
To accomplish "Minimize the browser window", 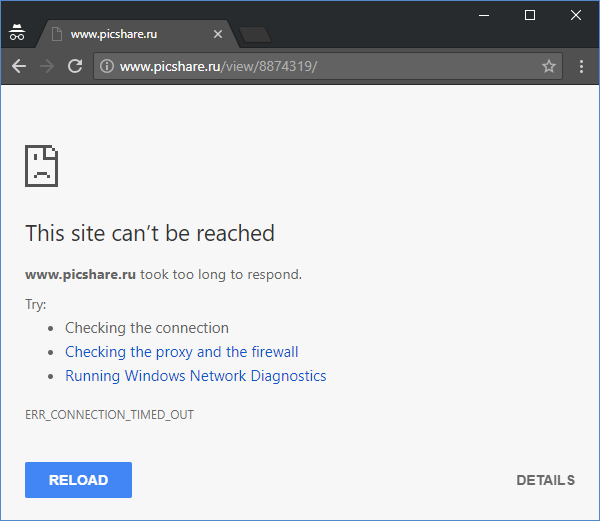I will (484, 15).
